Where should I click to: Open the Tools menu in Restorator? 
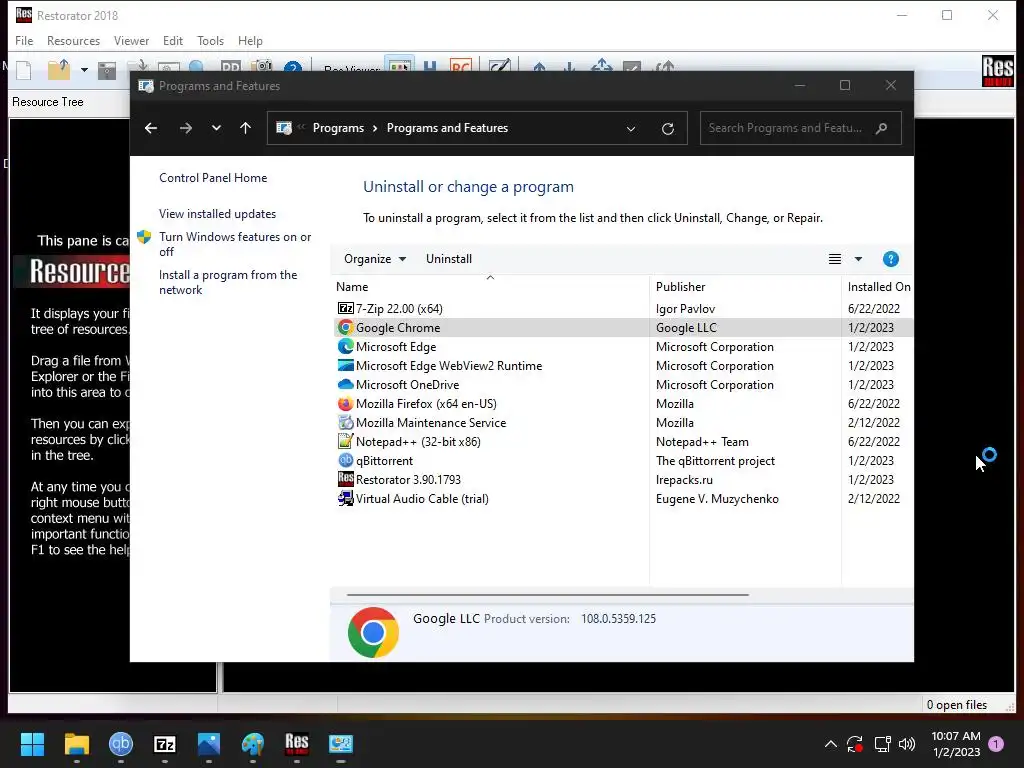(x=210, y=40)
